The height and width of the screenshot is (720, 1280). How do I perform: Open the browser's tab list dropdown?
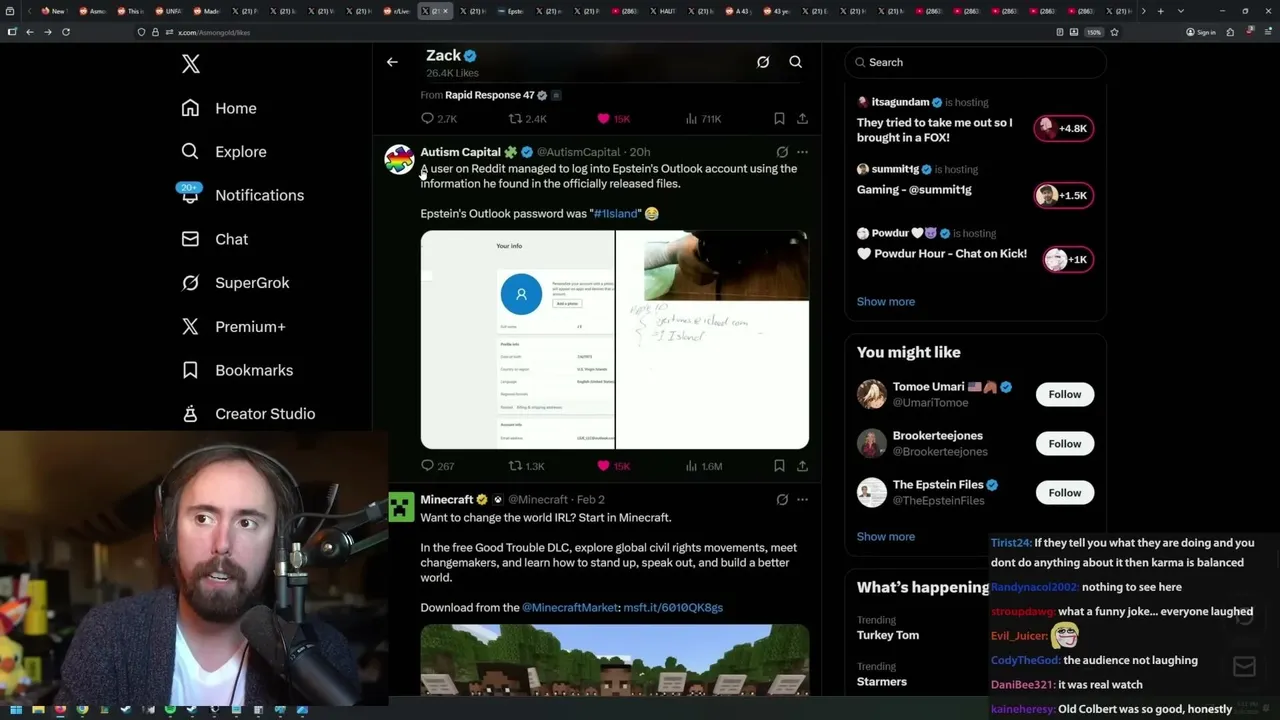(1181, 11)
